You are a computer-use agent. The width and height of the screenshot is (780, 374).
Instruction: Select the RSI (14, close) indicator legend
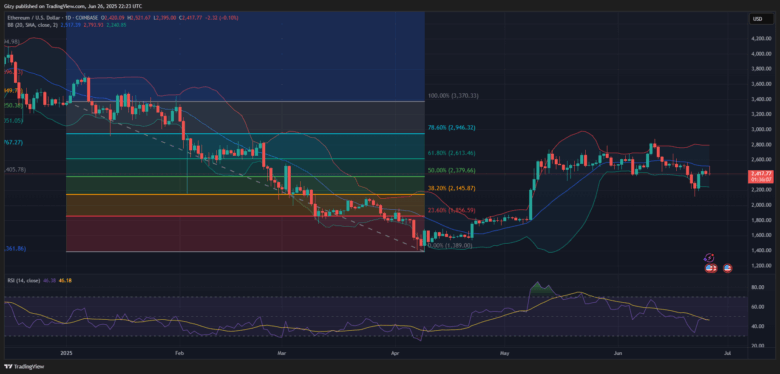point(25,281)
